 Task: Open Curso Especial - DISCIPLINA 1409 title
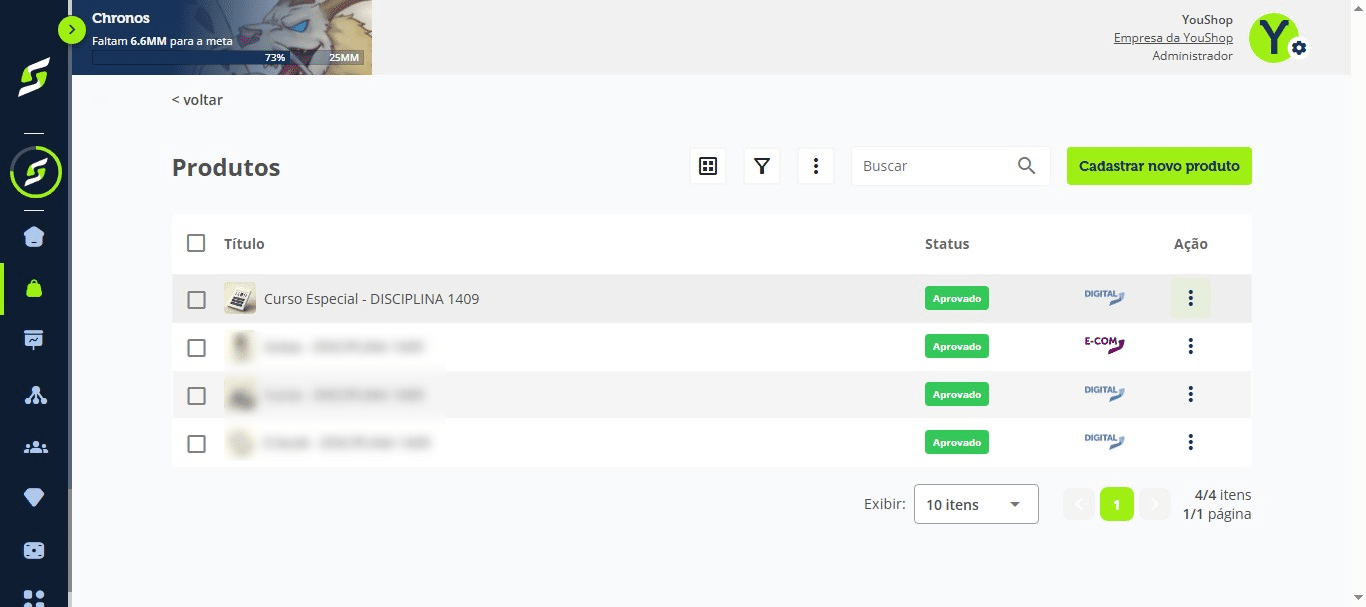(x=371, y=298)
